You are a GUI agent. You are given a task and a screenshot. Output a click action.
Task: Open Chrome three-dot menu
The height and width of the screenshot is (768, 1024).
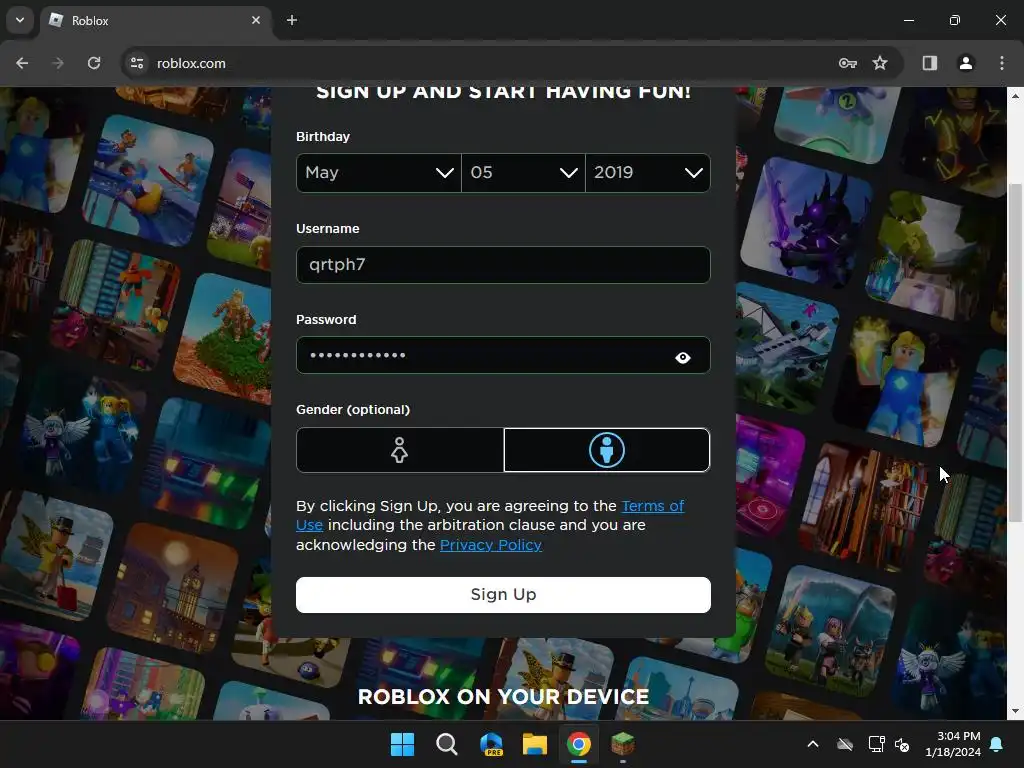[x=1002, y=63]
